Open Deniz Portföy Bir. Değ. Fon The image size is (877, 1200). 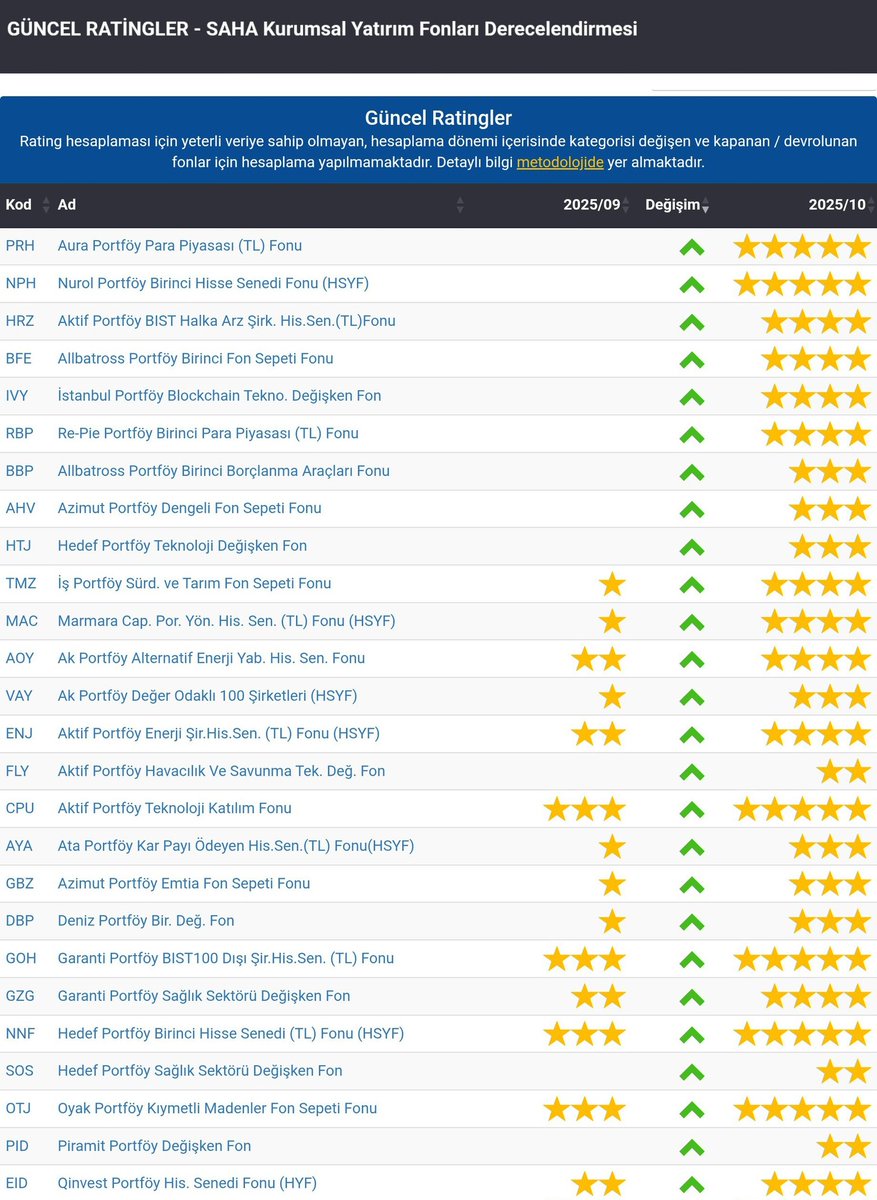coord(146,921)
